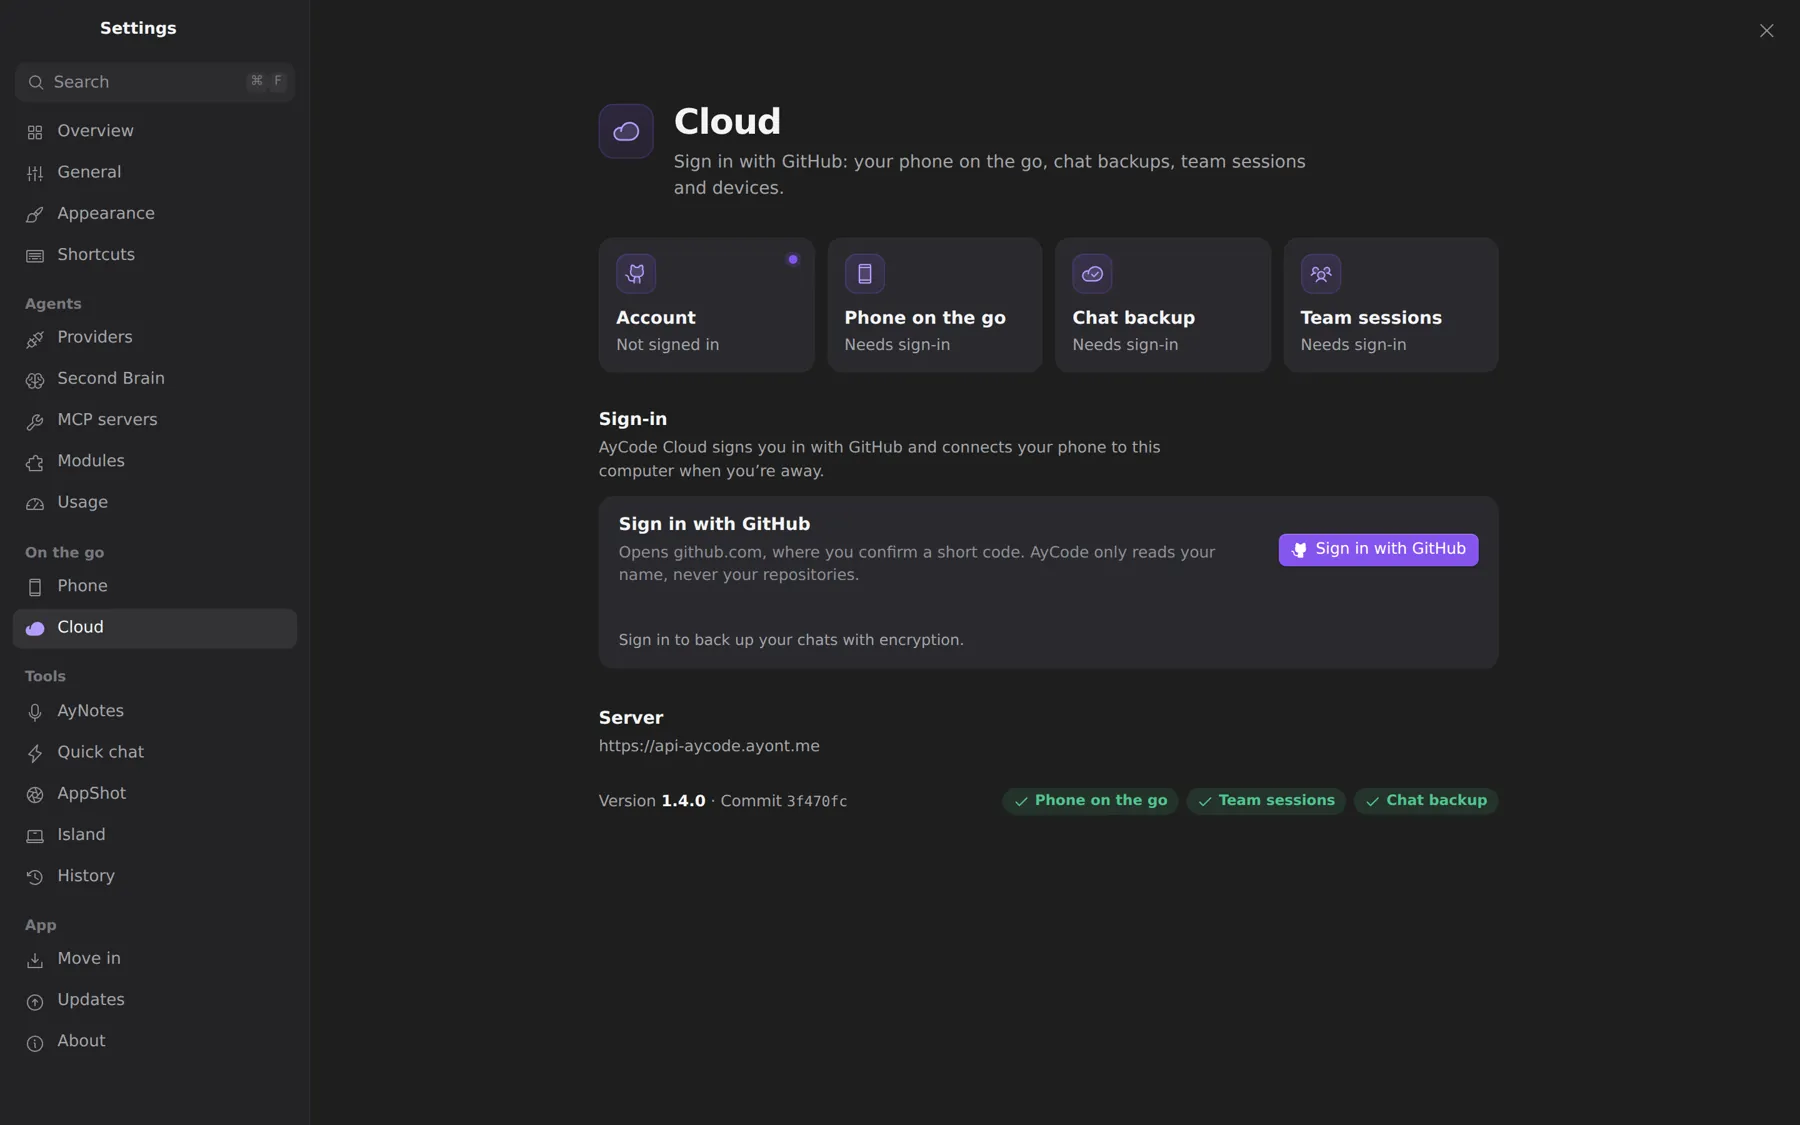Click the About info icon
Viewport: 1800px width, 1125px height.
point(35,1042)
